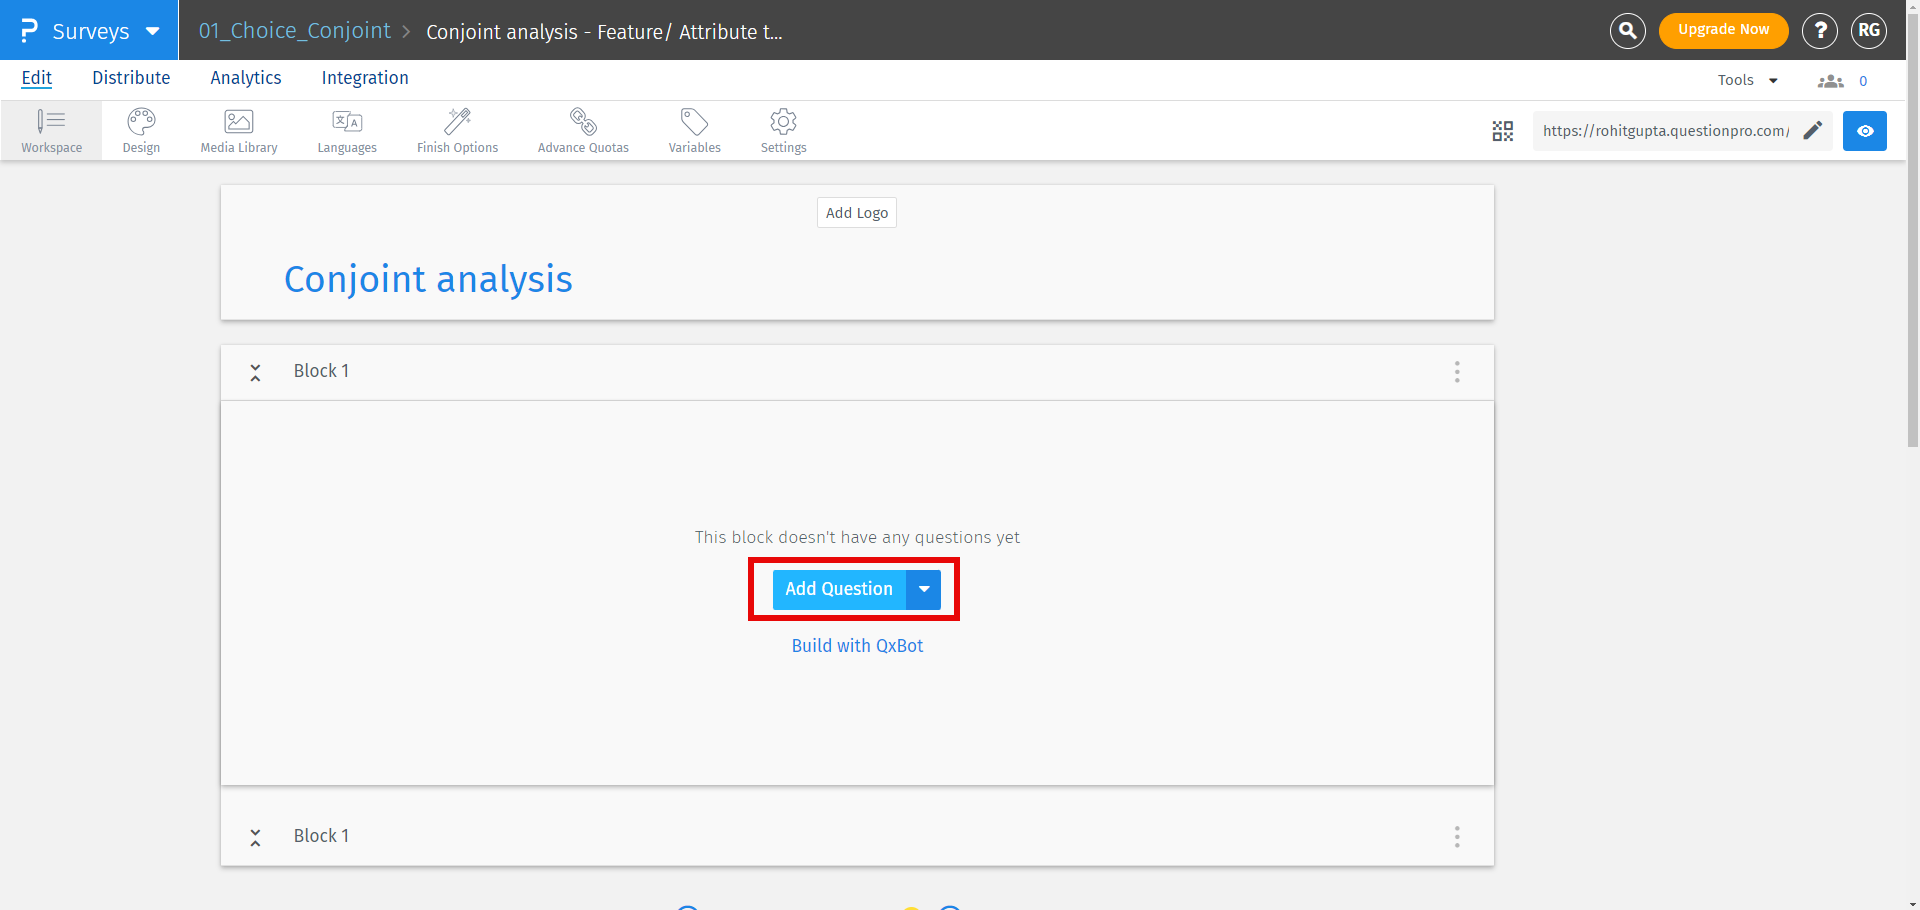The image size is (1920, 910).
Task: Click the Build with QxBot link
Action: (857, 646)
